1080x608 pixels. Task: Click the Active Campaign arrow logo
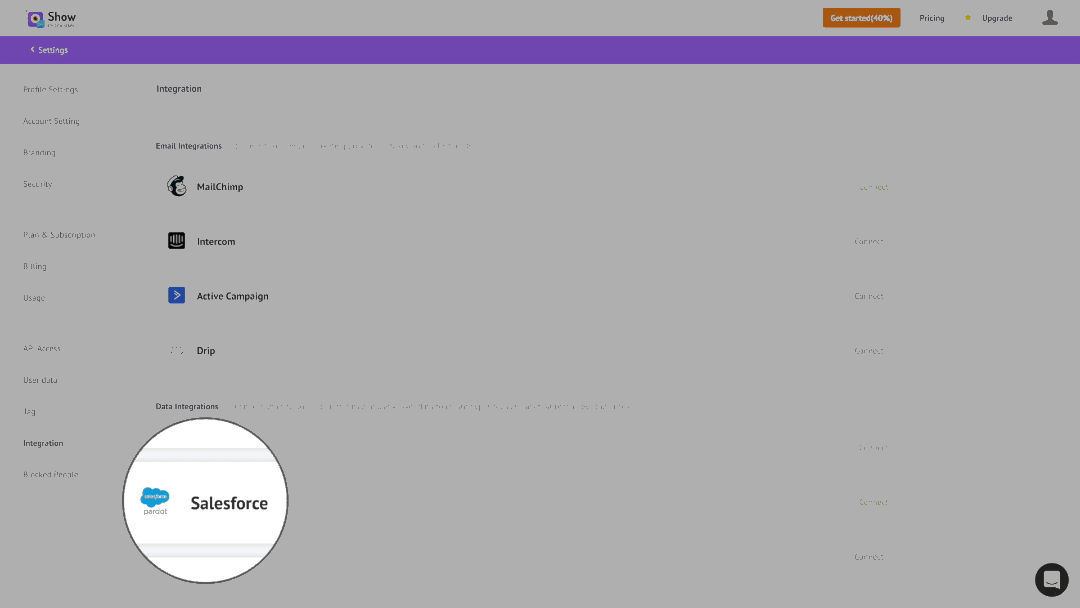176,295
